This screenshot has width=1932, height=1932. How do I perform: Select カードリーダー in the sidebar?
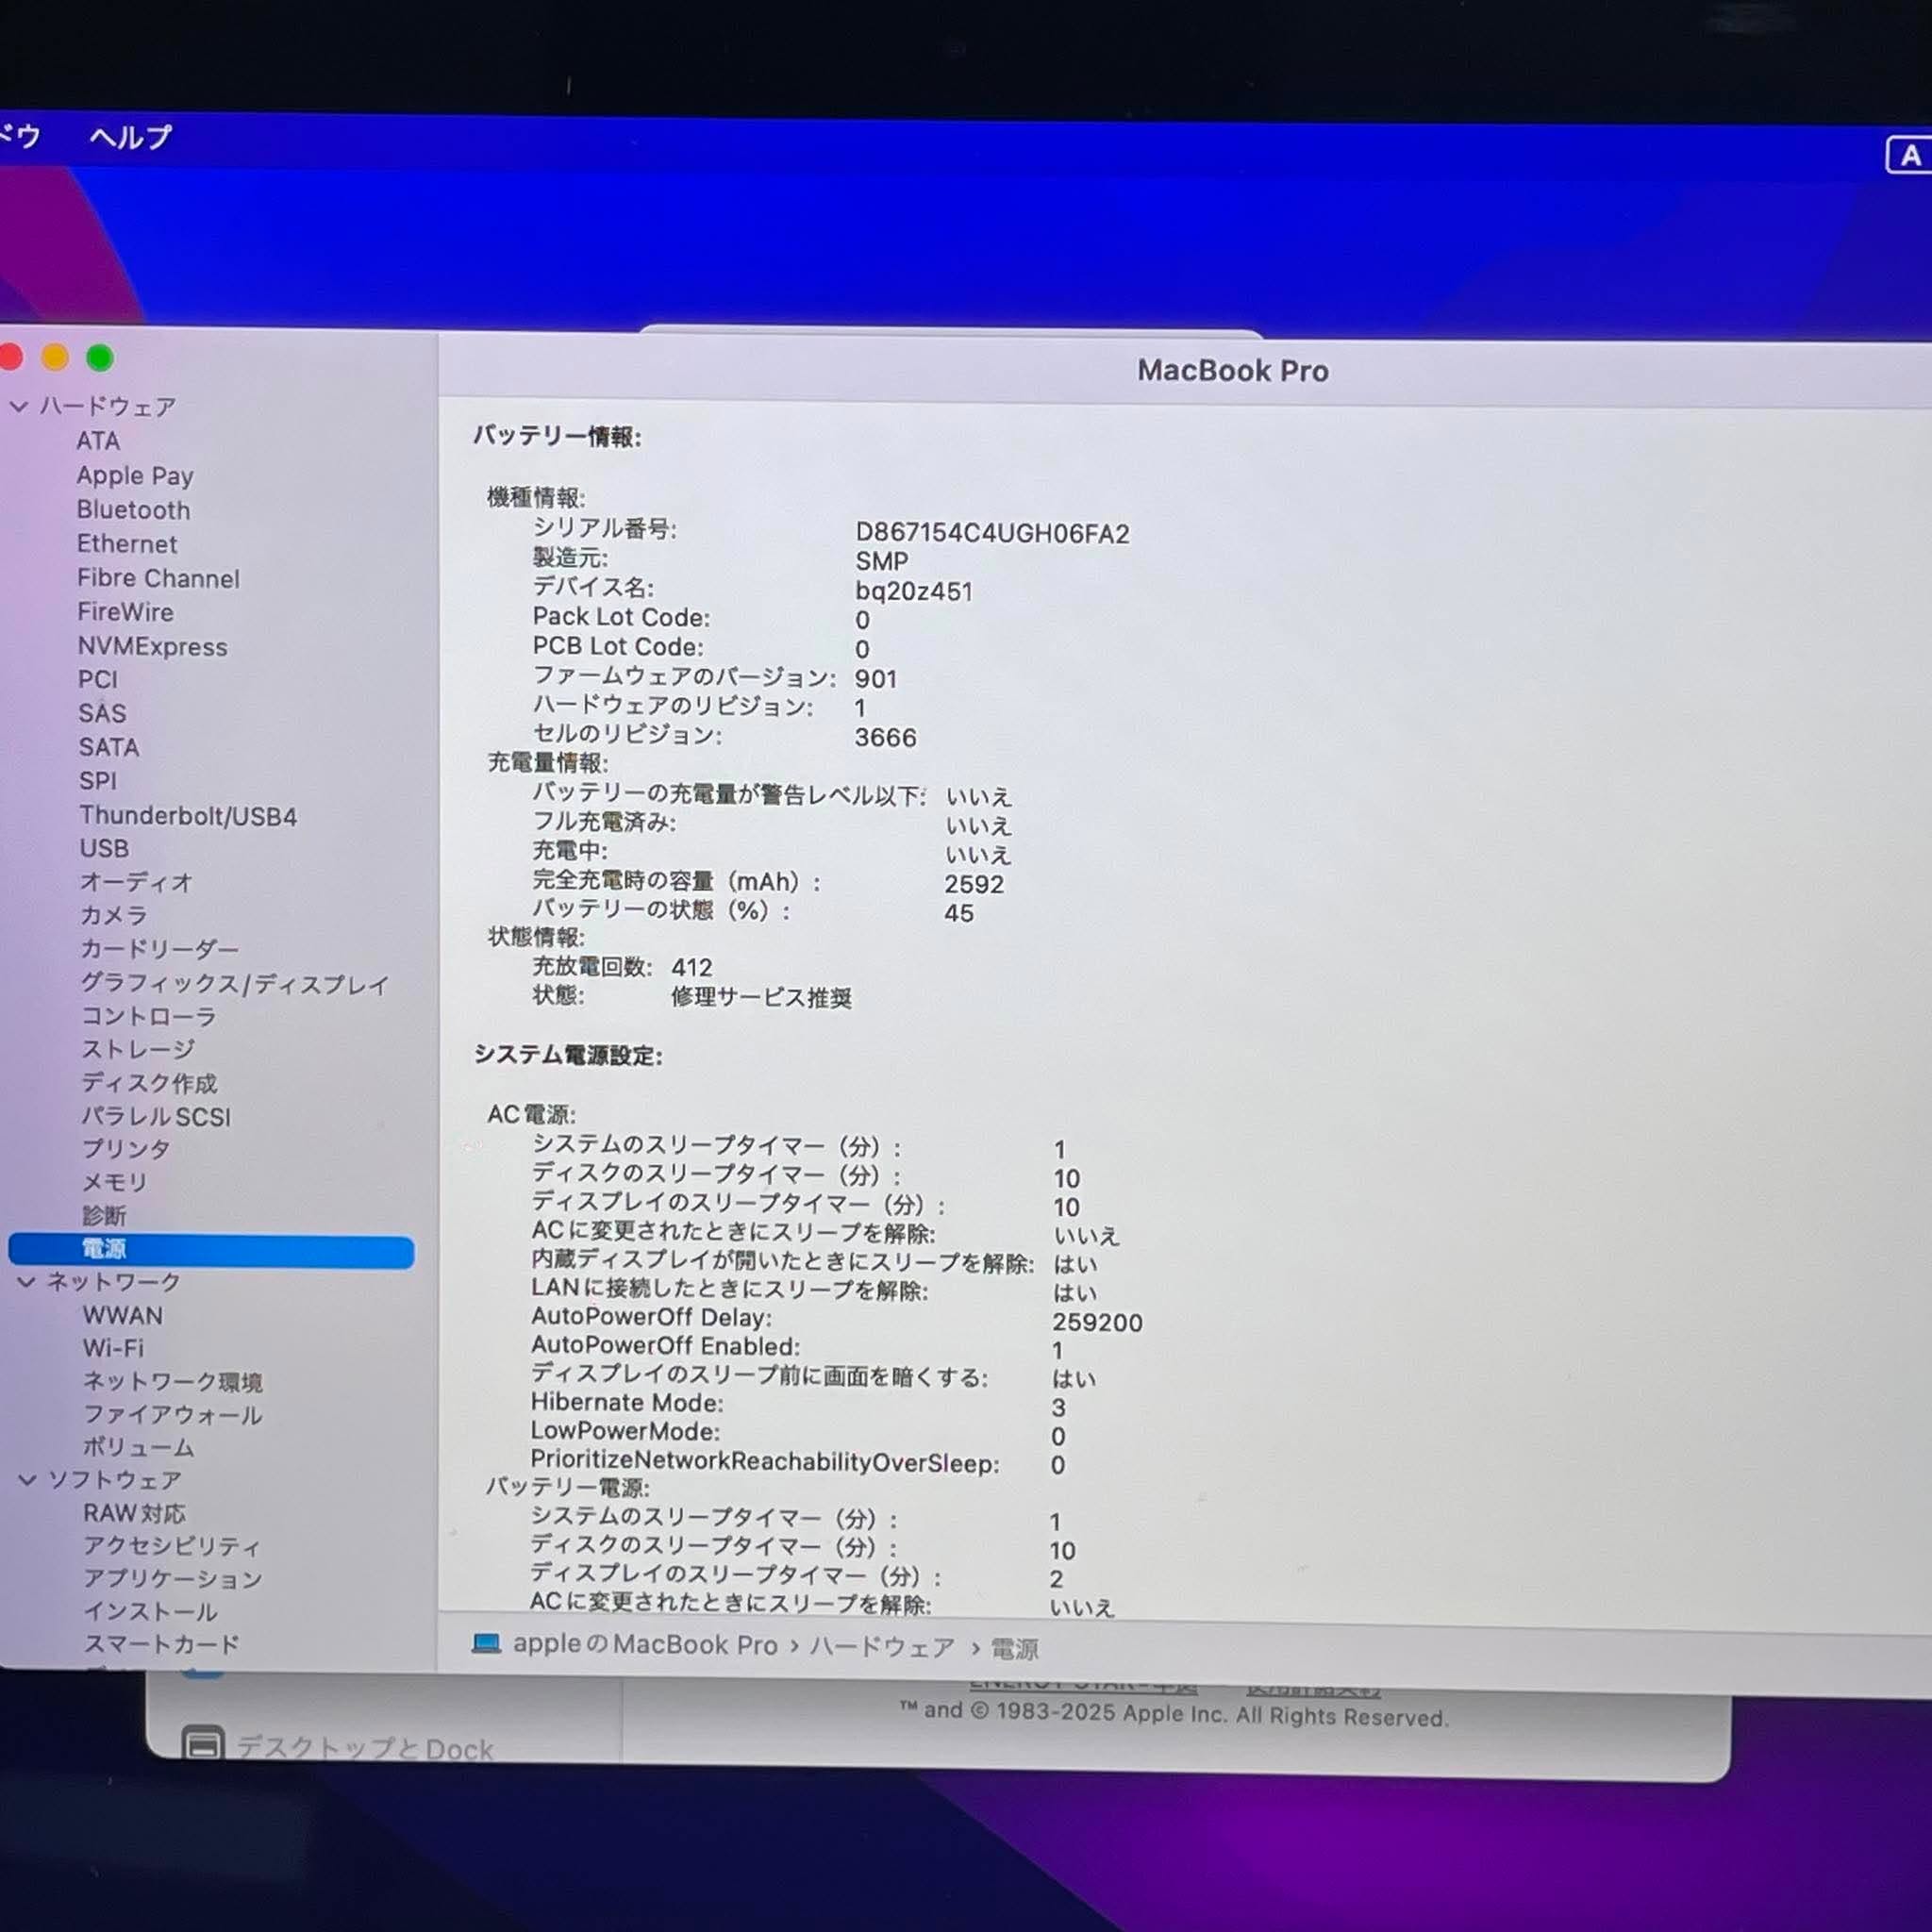pos(159,949)
